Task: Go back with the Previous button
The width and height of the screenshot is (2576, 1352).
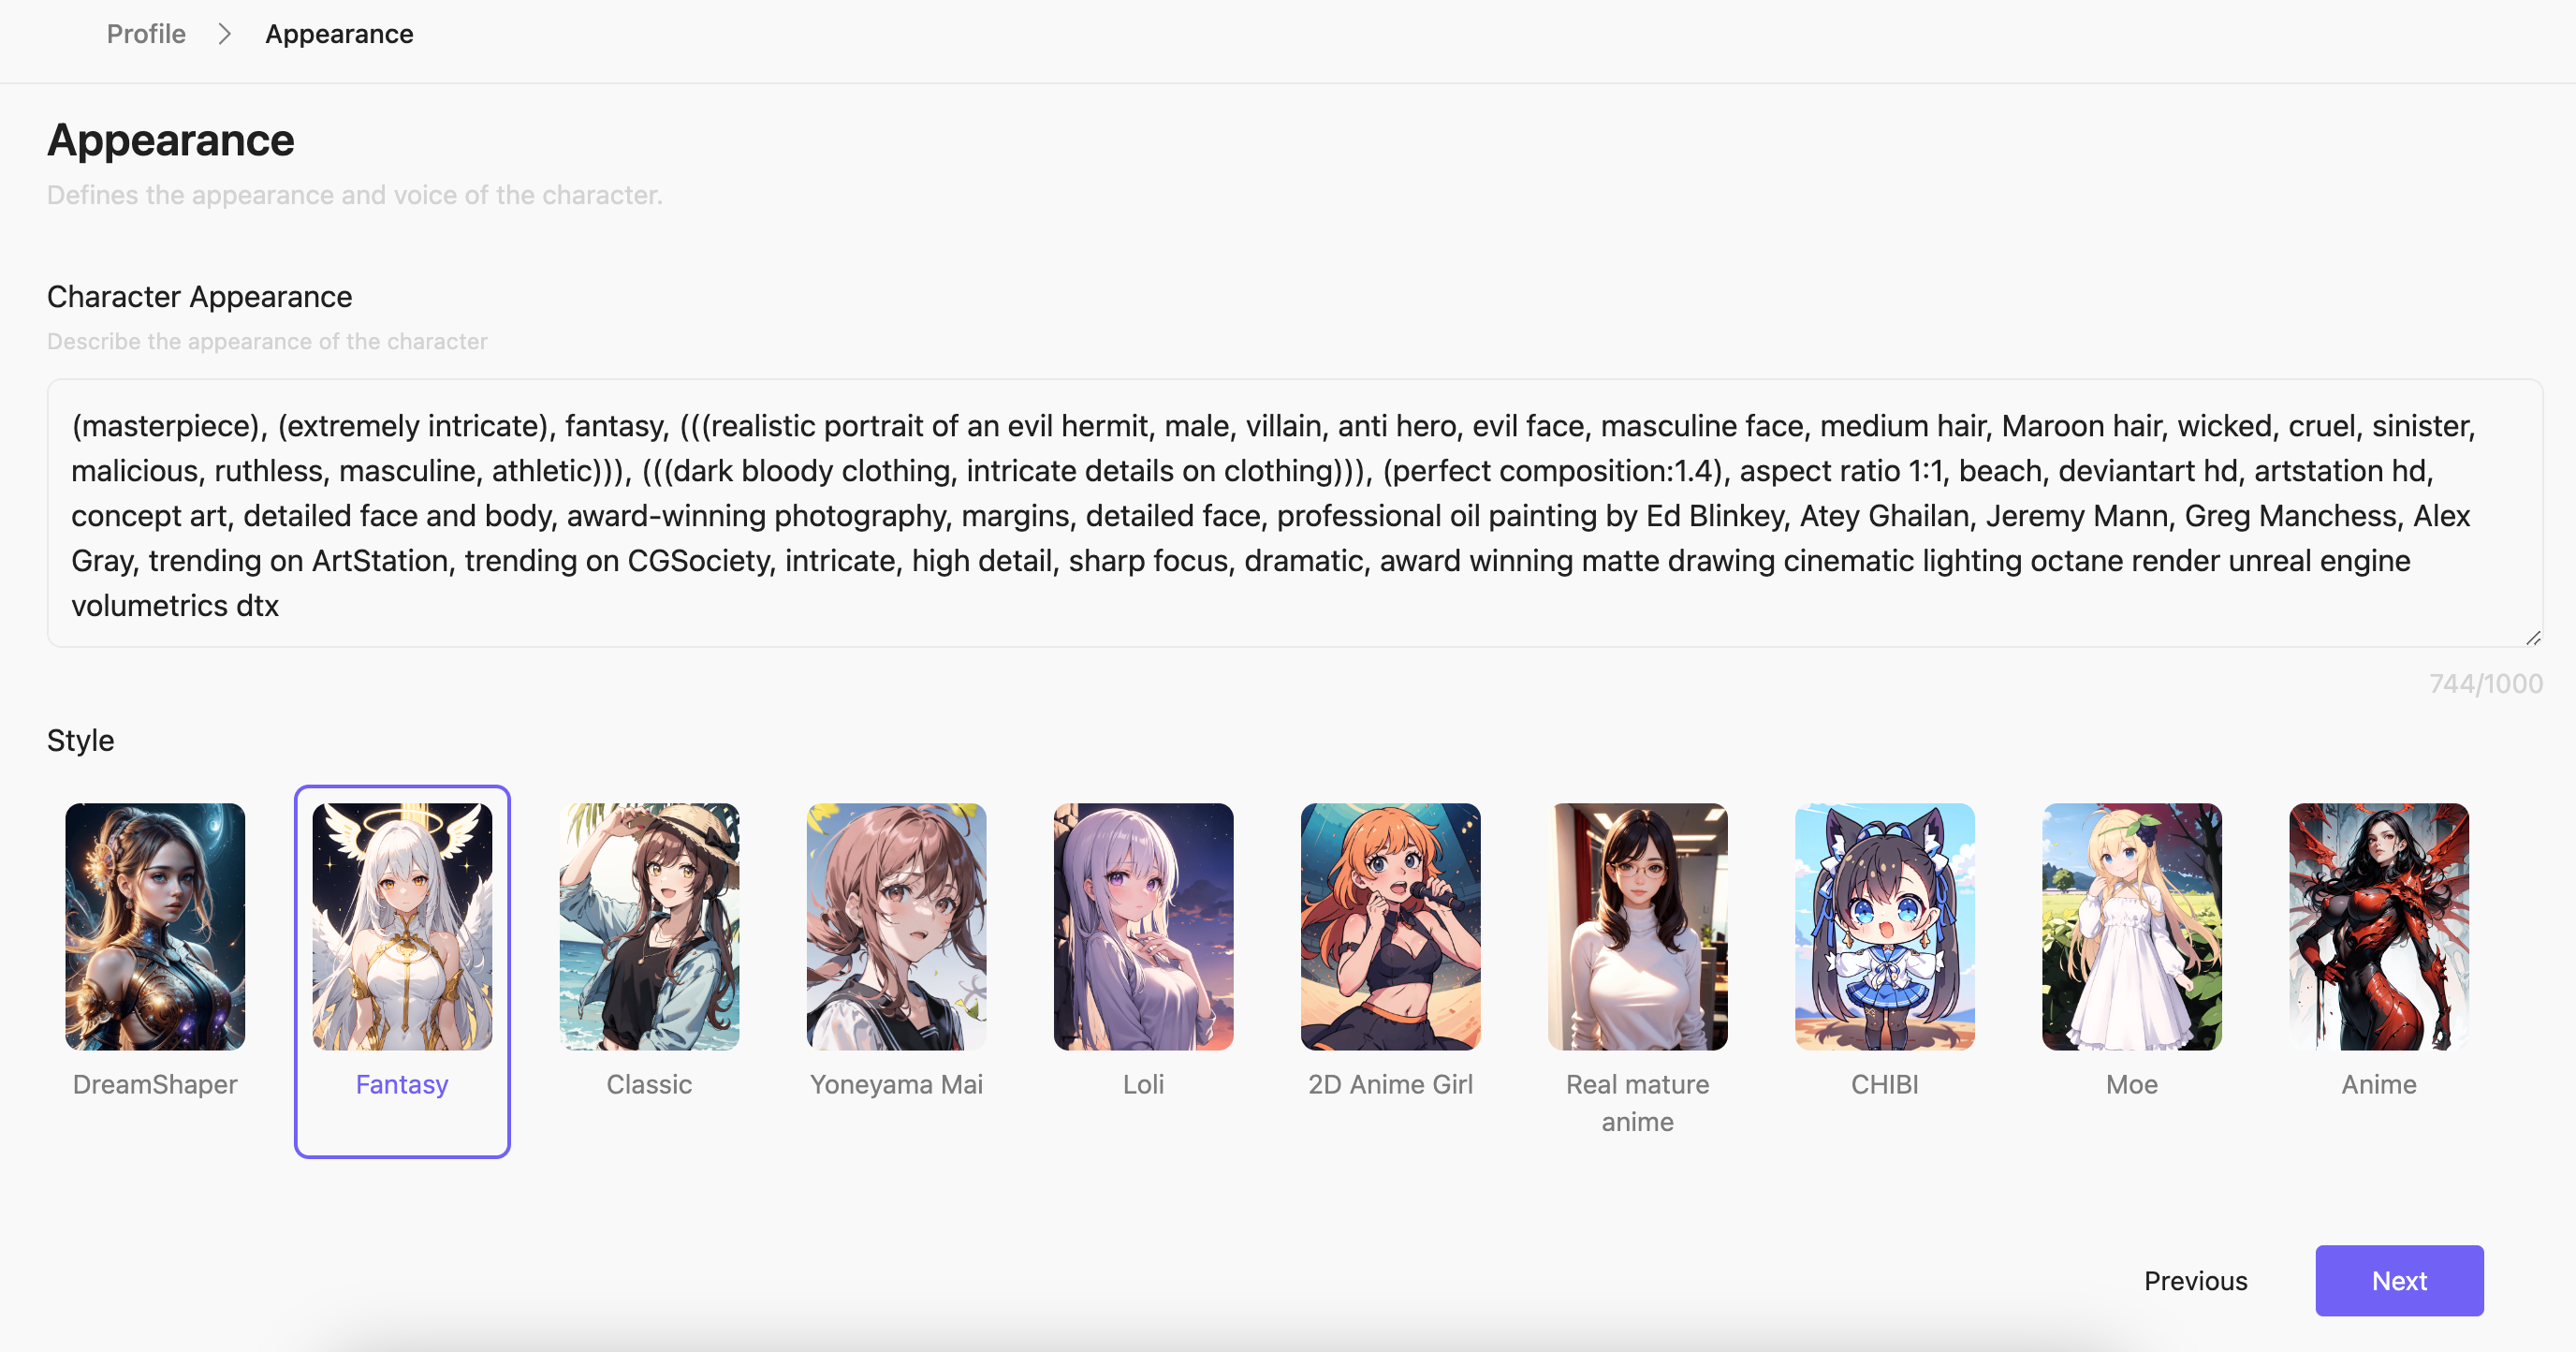Action: [x=2195, y=1280]
